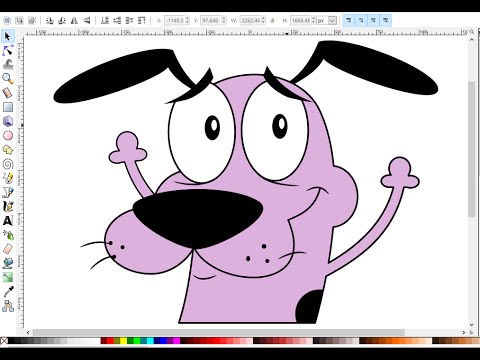480x360 pixels.
Task: Pick the bright red palette swatch
Action: click(x=110, y=341)
